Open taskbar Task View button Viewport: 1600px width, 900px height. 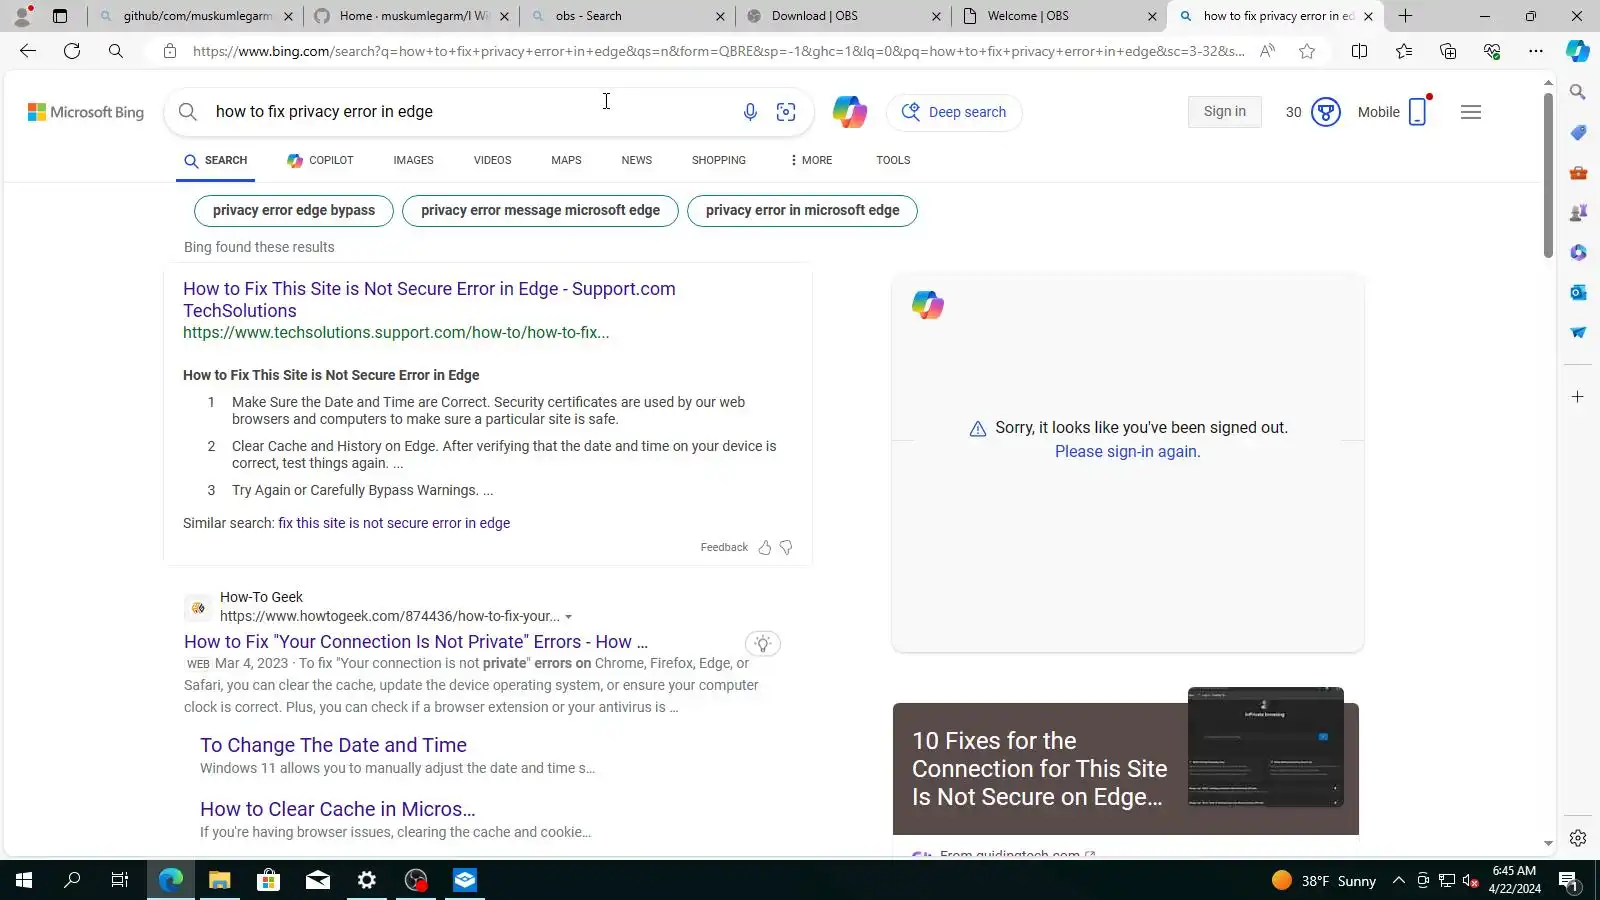point(120,881)
